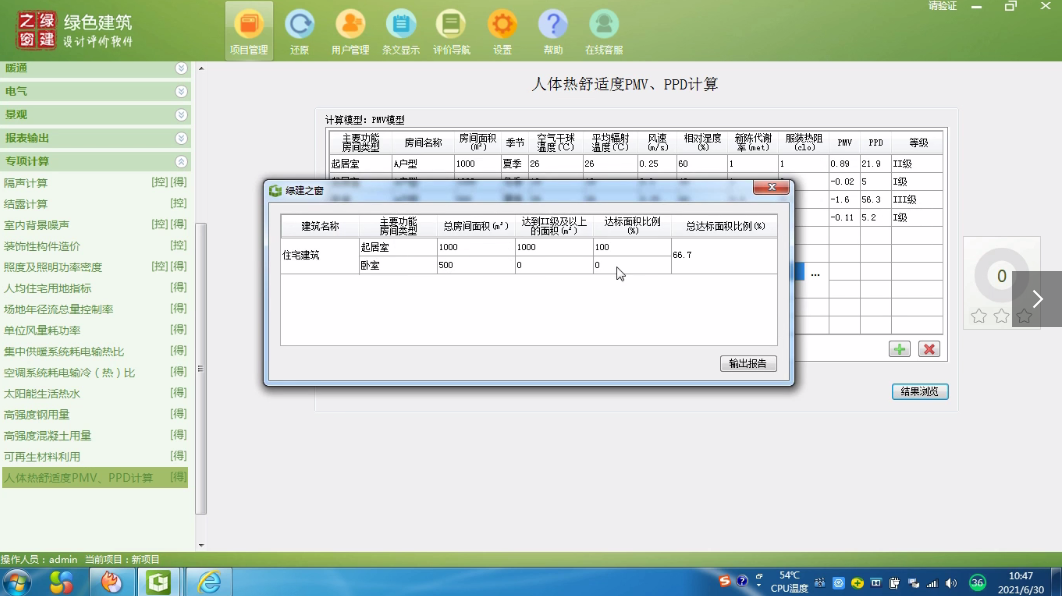Click the right chevron arrow on side panel
This screenshot has height=596, width=1062.
[x=1037, y=299]
